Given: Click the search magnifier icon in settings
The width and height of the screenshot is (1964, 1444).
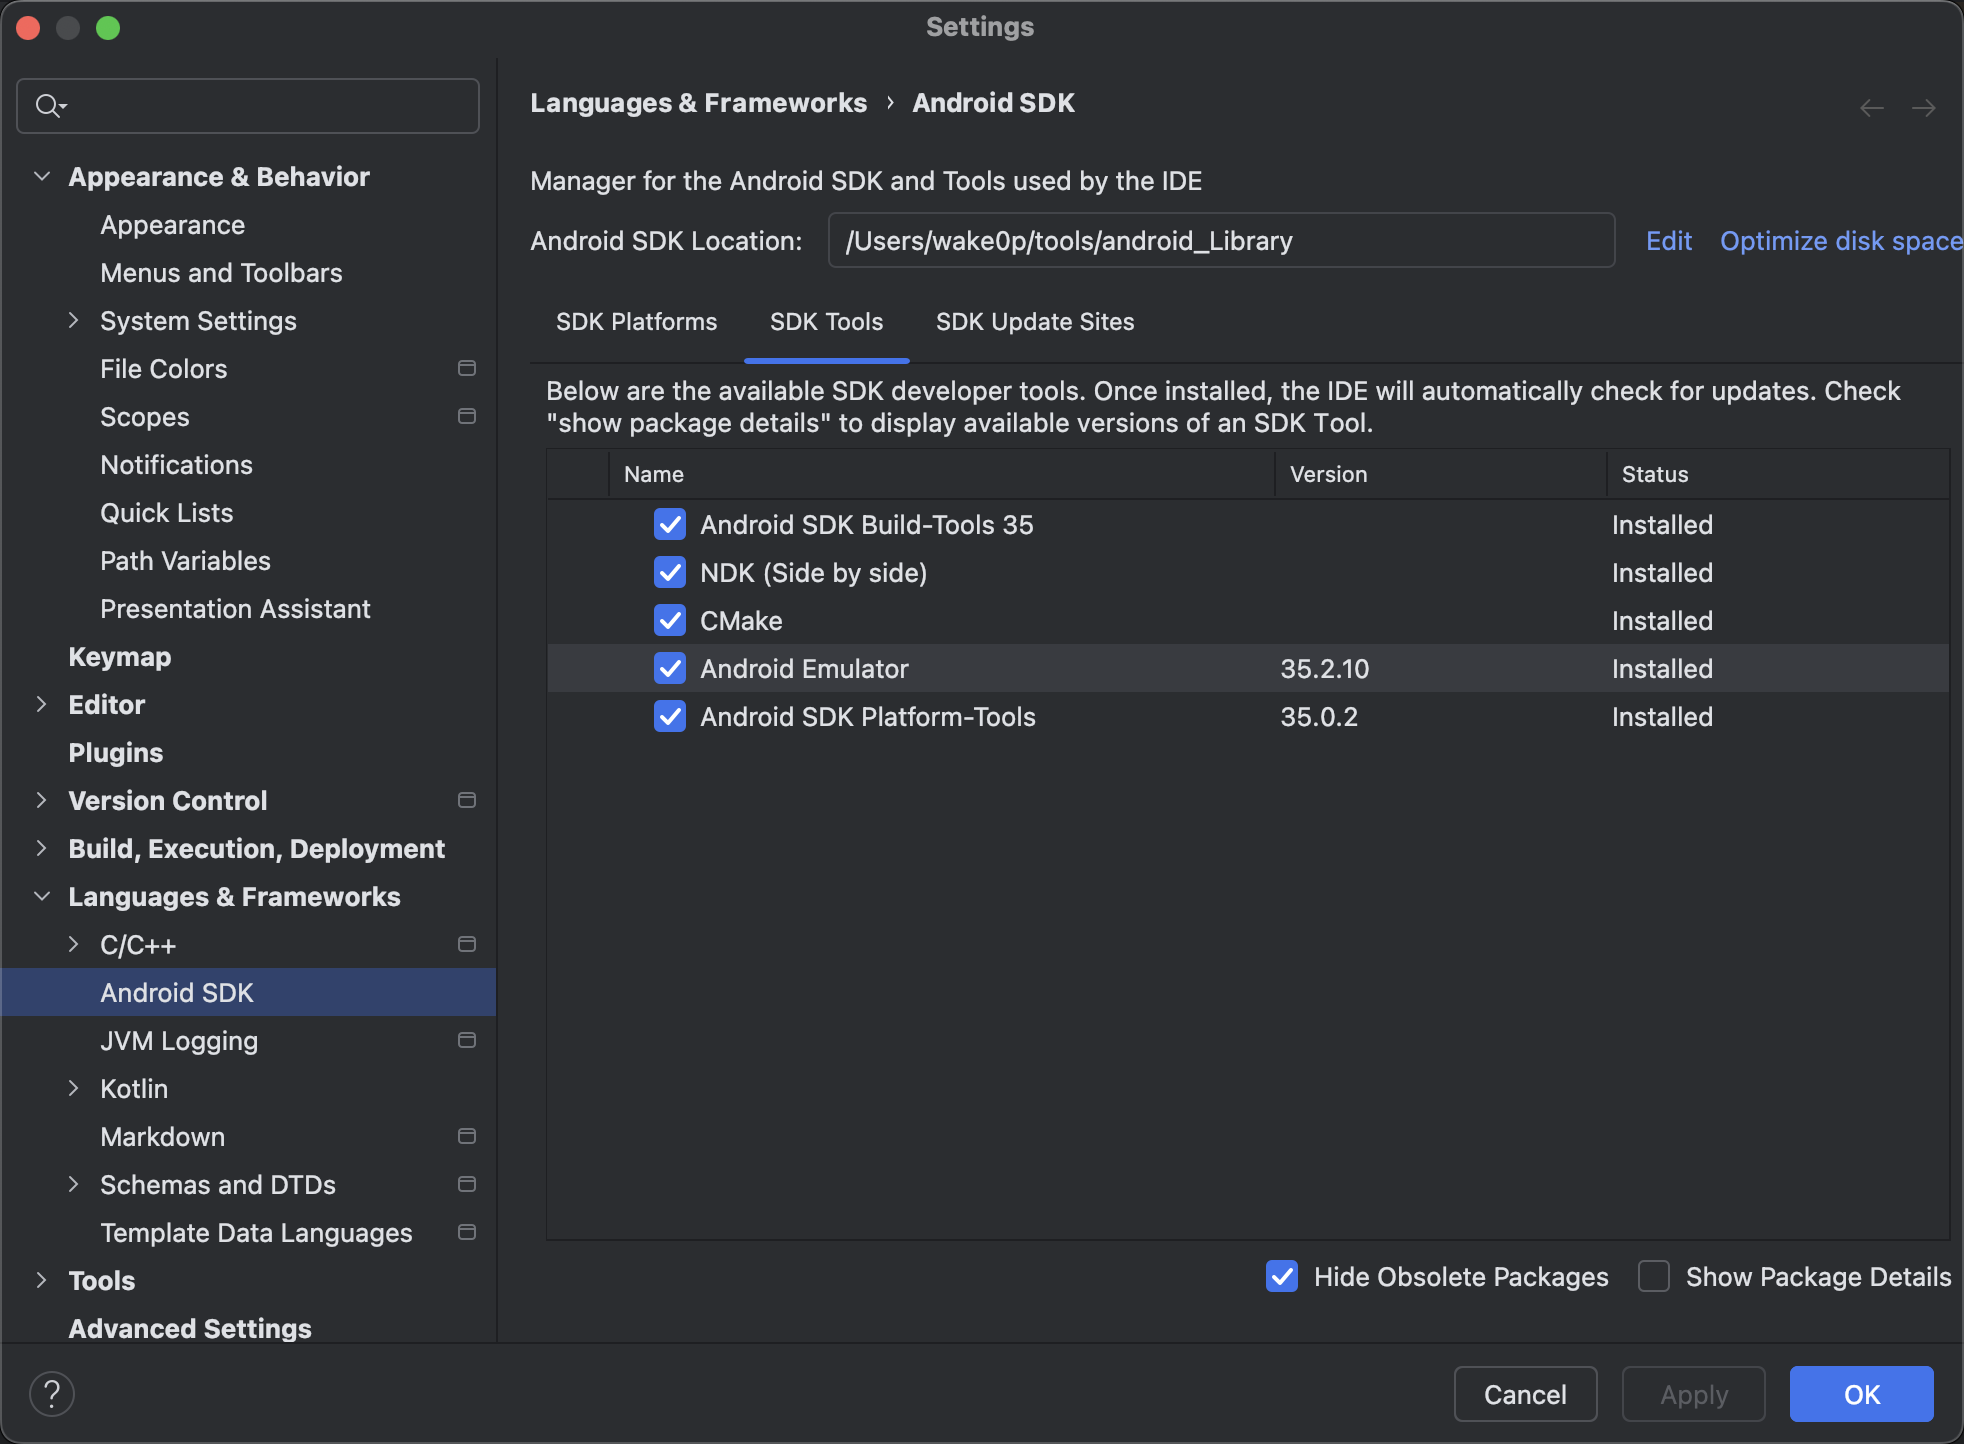Looking at the screenshot, I should click(50, 105).
